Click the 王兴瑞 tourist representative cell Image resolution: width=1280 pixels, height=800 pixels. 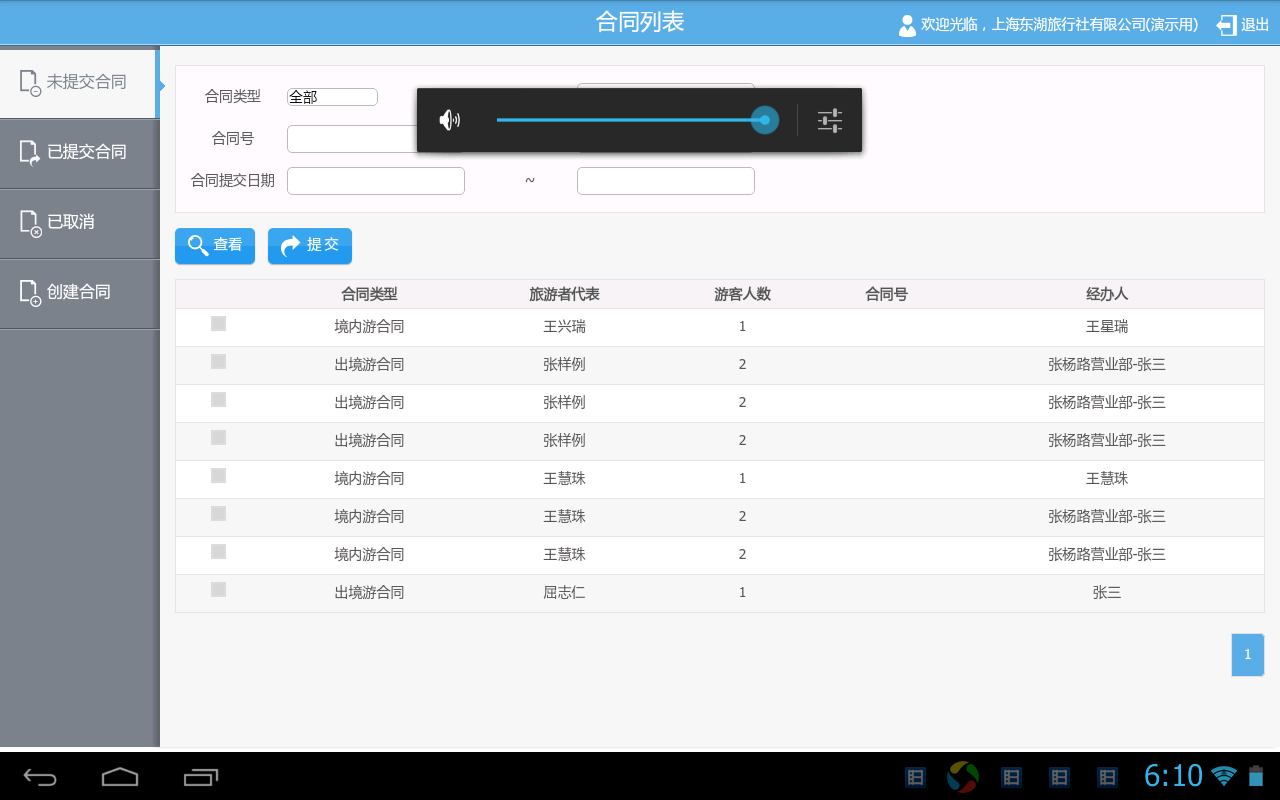click(x=564, y=327)
